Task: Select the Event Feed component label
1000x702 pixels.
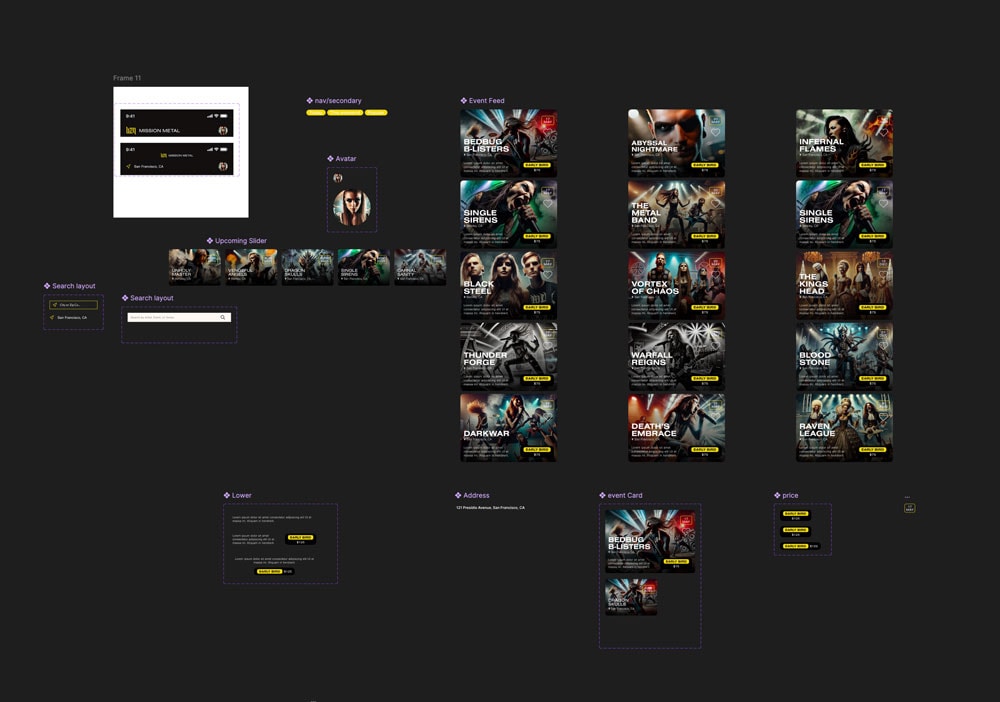Action: click(487, 101)
